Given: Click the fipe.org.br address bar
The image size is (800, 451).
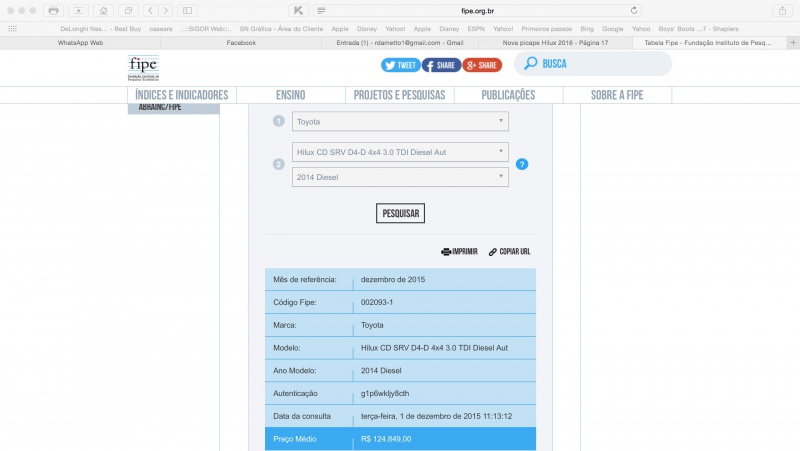Looking at the screenshot, I should 477,11.
